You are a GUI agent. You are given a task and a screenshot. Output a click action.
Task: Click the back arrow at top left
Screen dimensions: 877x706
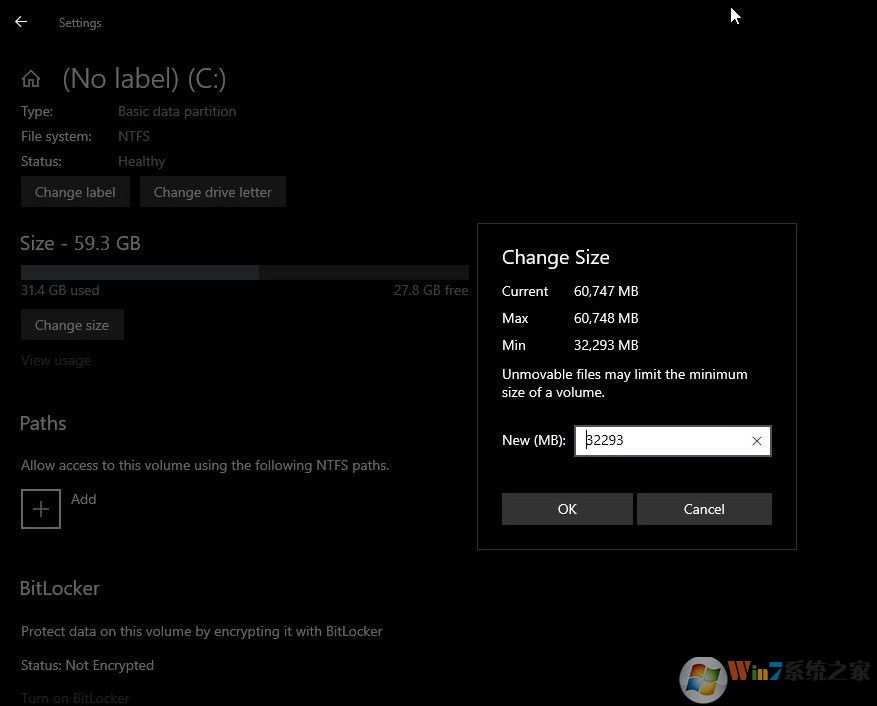(19, 21)
